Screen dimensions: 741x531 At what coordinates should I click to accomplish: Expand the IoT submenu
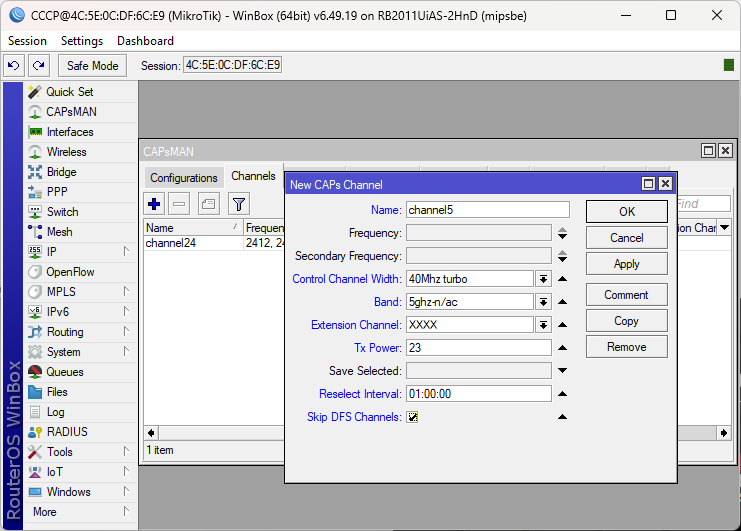pos(126,471)
